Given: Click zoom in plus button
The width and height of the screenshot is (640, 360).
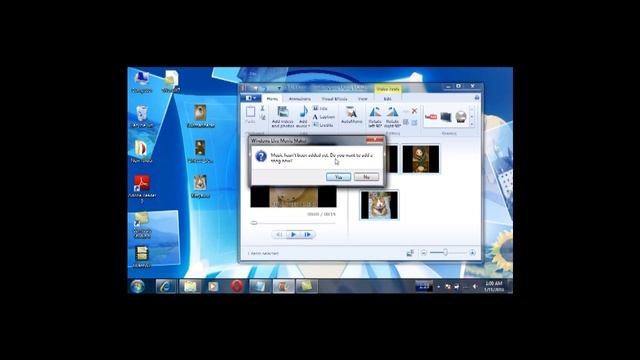Looking at the screenshot, I should 472,253.
